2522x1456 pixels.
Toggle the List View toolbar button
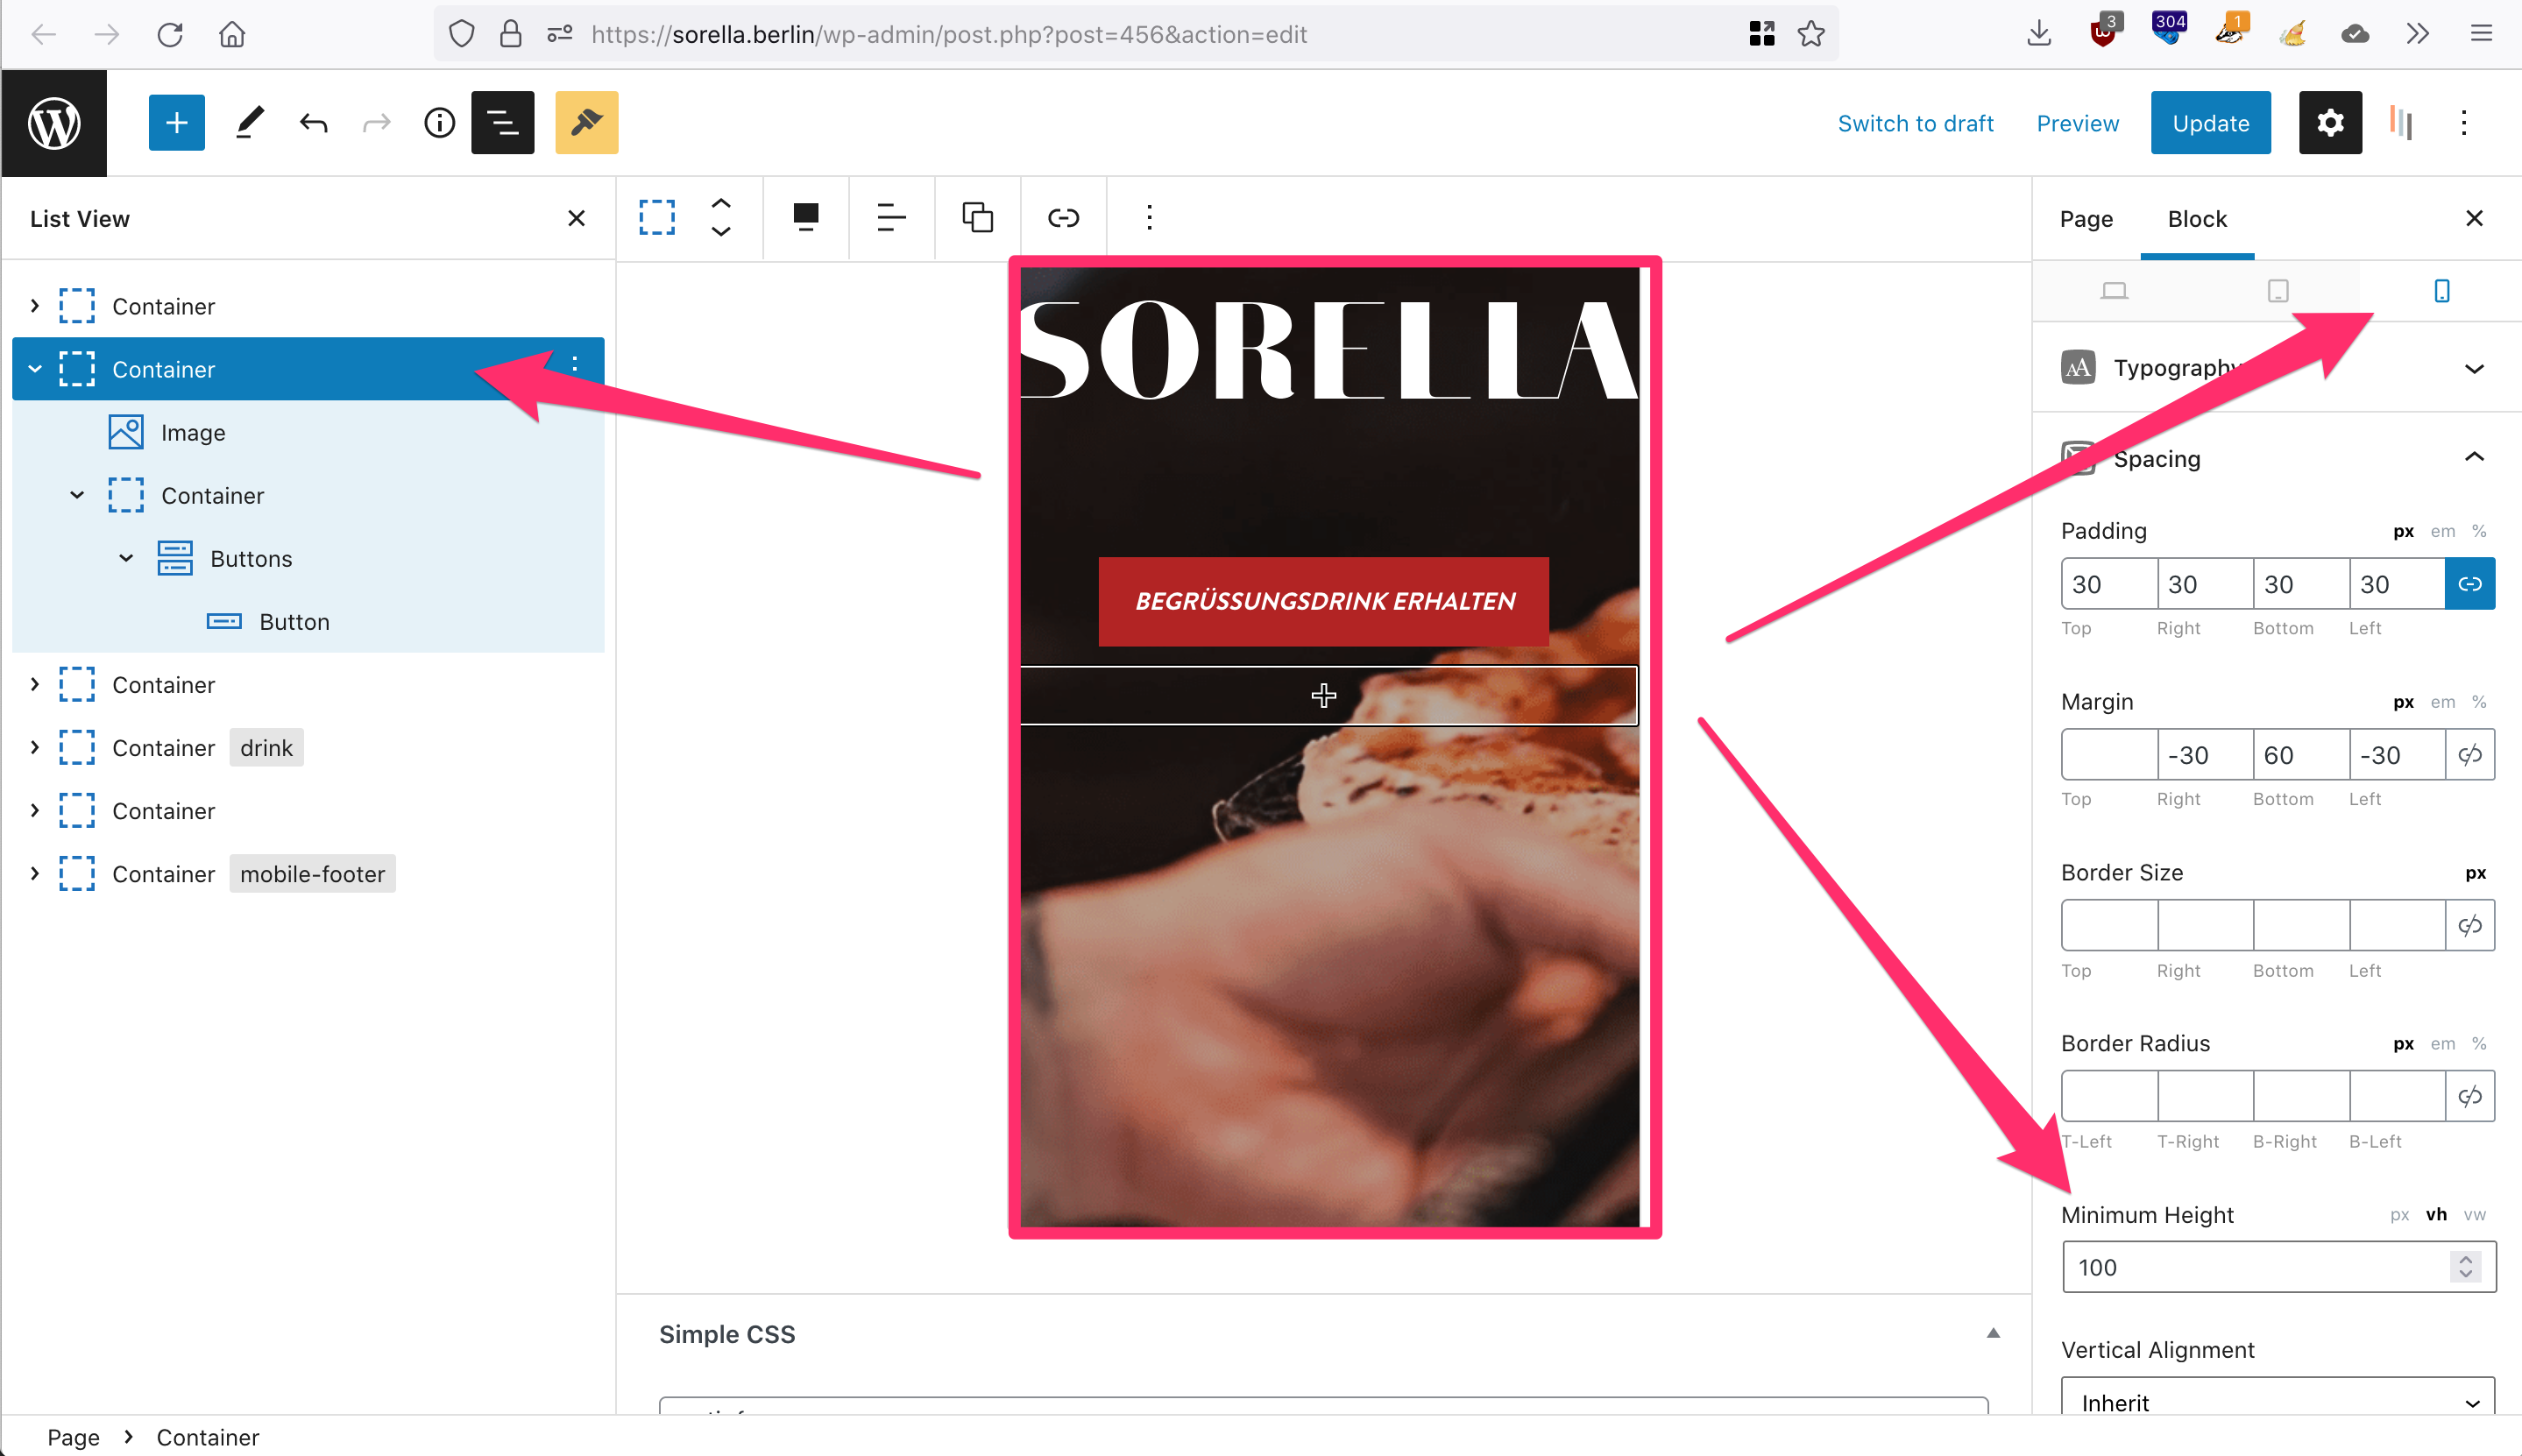pyautogui.click(x=502, y=123)
